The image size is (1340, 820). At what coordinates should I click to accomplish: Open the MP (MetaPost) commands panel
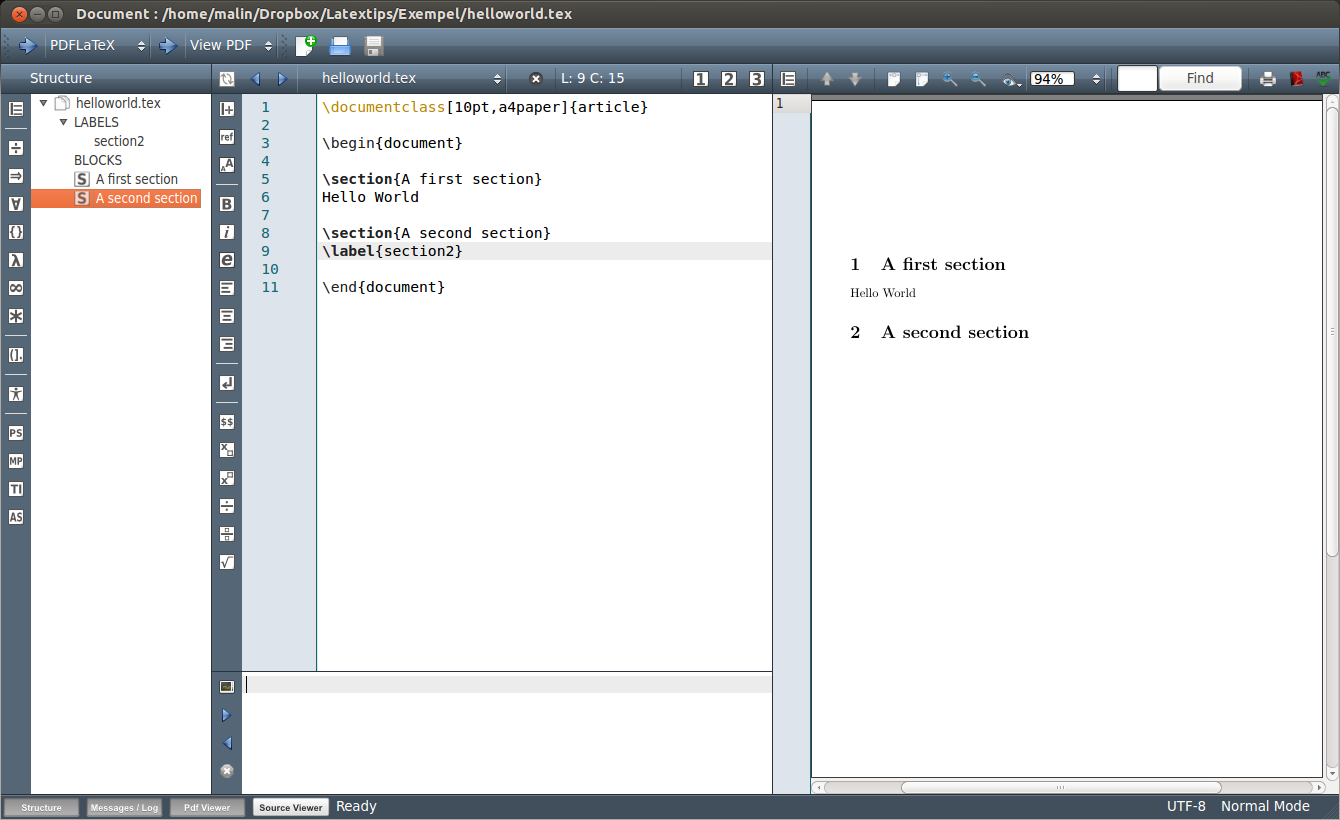click(16, 461)
